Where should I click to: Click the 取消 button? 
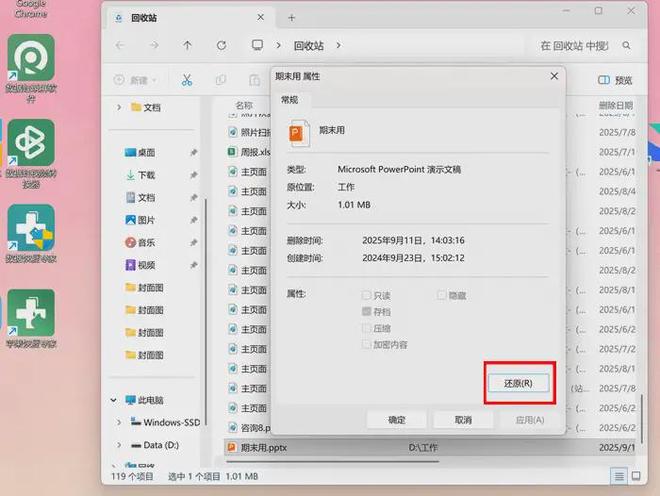(463, 420)
